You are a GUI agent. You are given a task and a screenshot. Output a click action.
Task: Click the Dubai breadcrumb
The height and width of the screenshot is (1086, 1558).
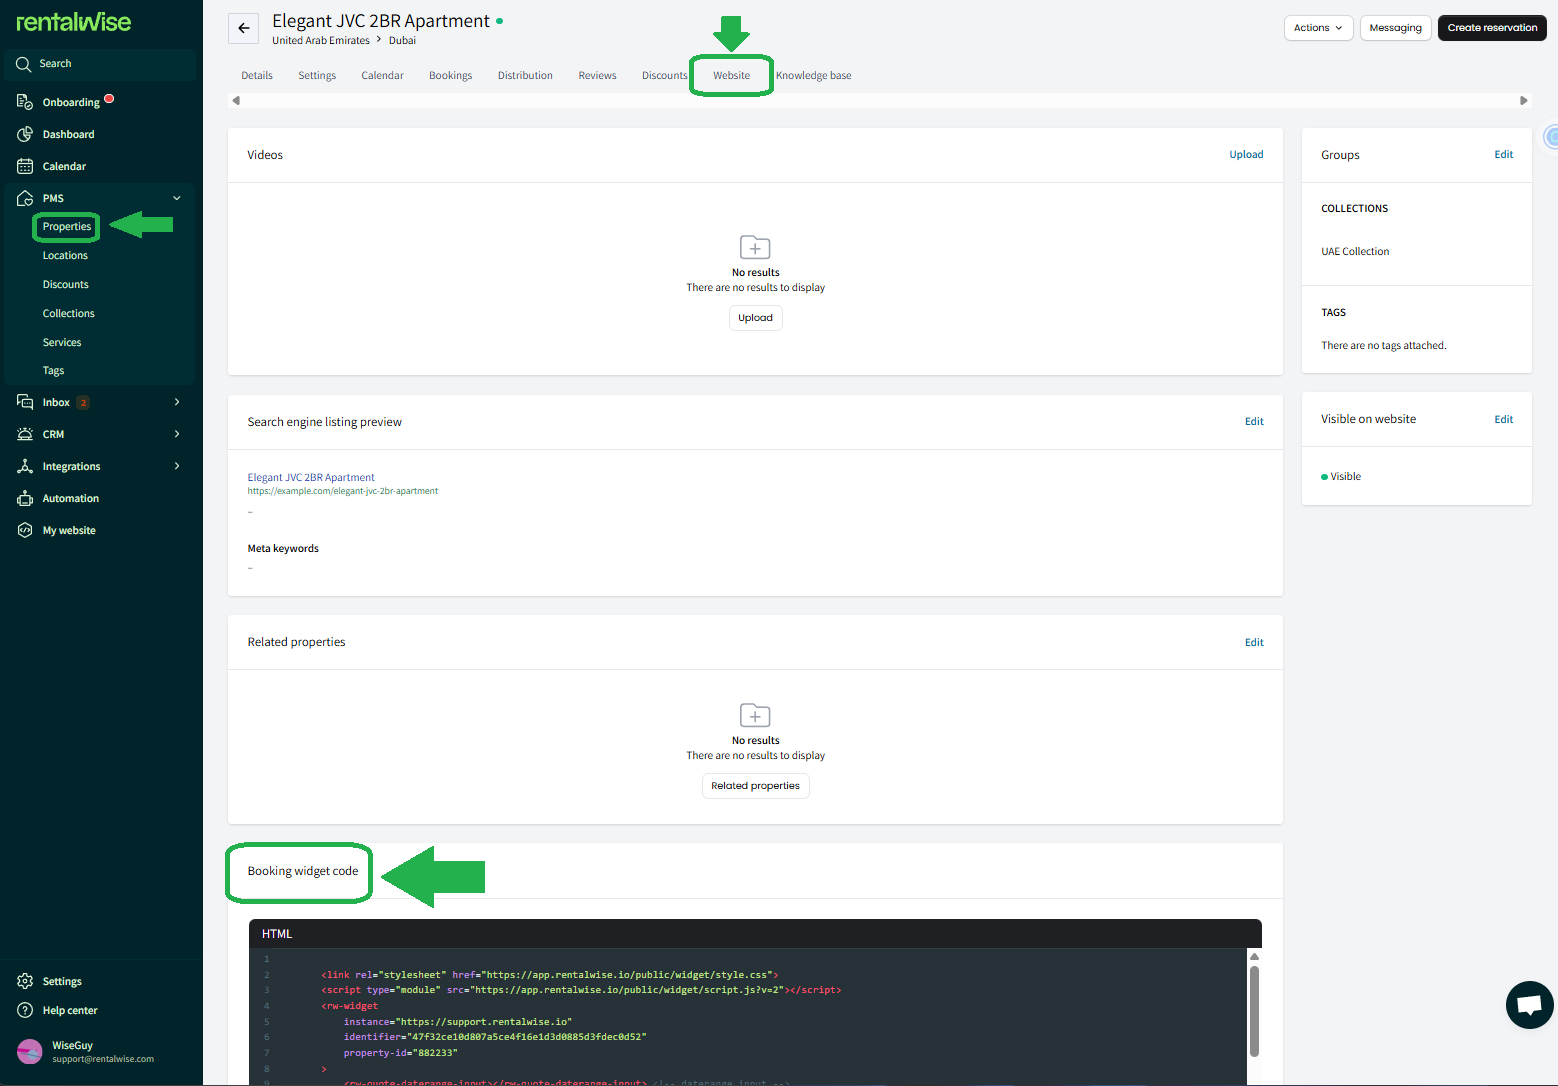[402, 41]
